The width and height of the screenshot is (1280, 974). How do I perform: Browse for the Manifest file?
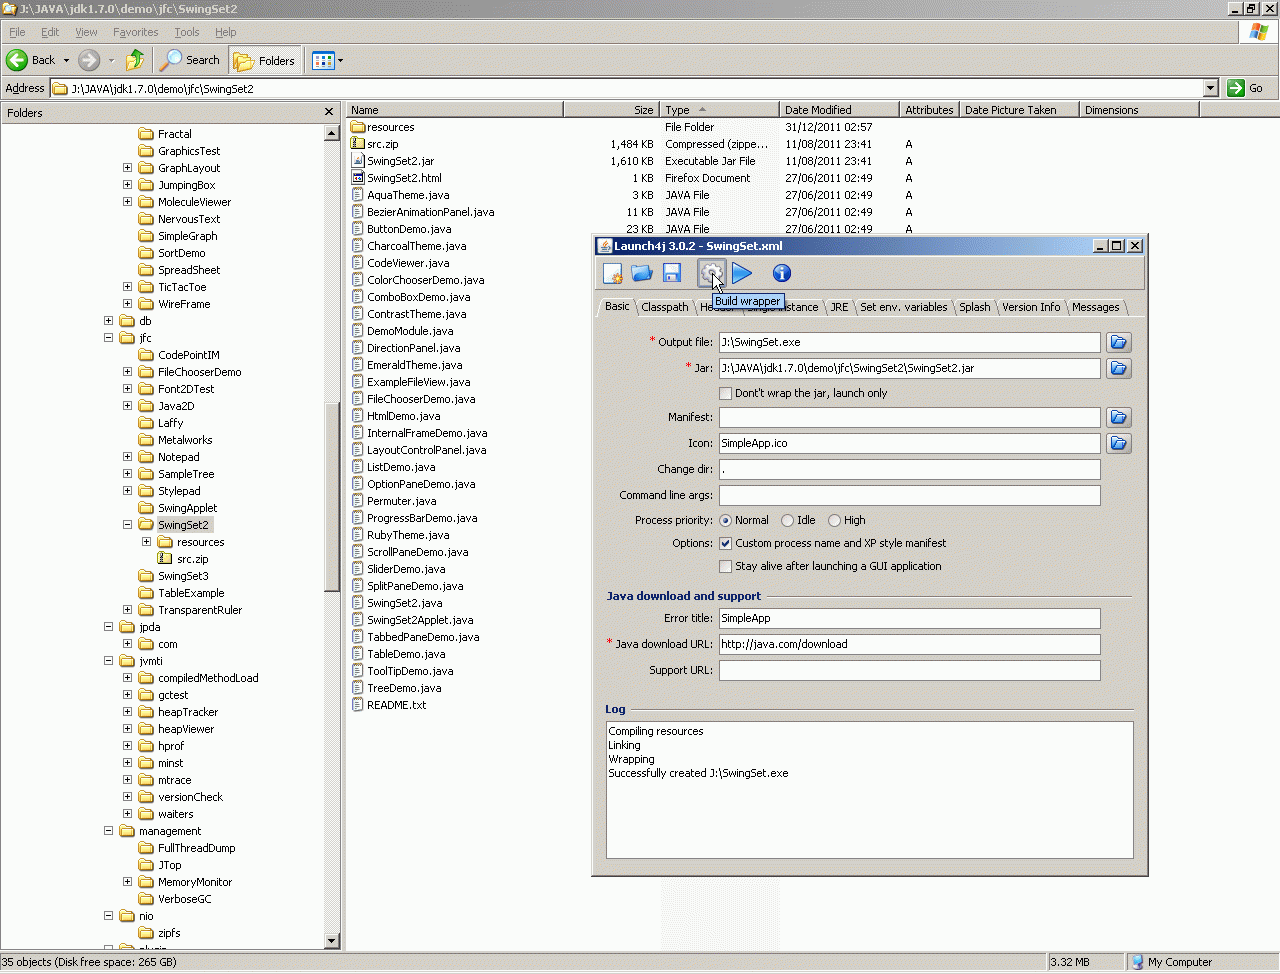pos(1118,417)
